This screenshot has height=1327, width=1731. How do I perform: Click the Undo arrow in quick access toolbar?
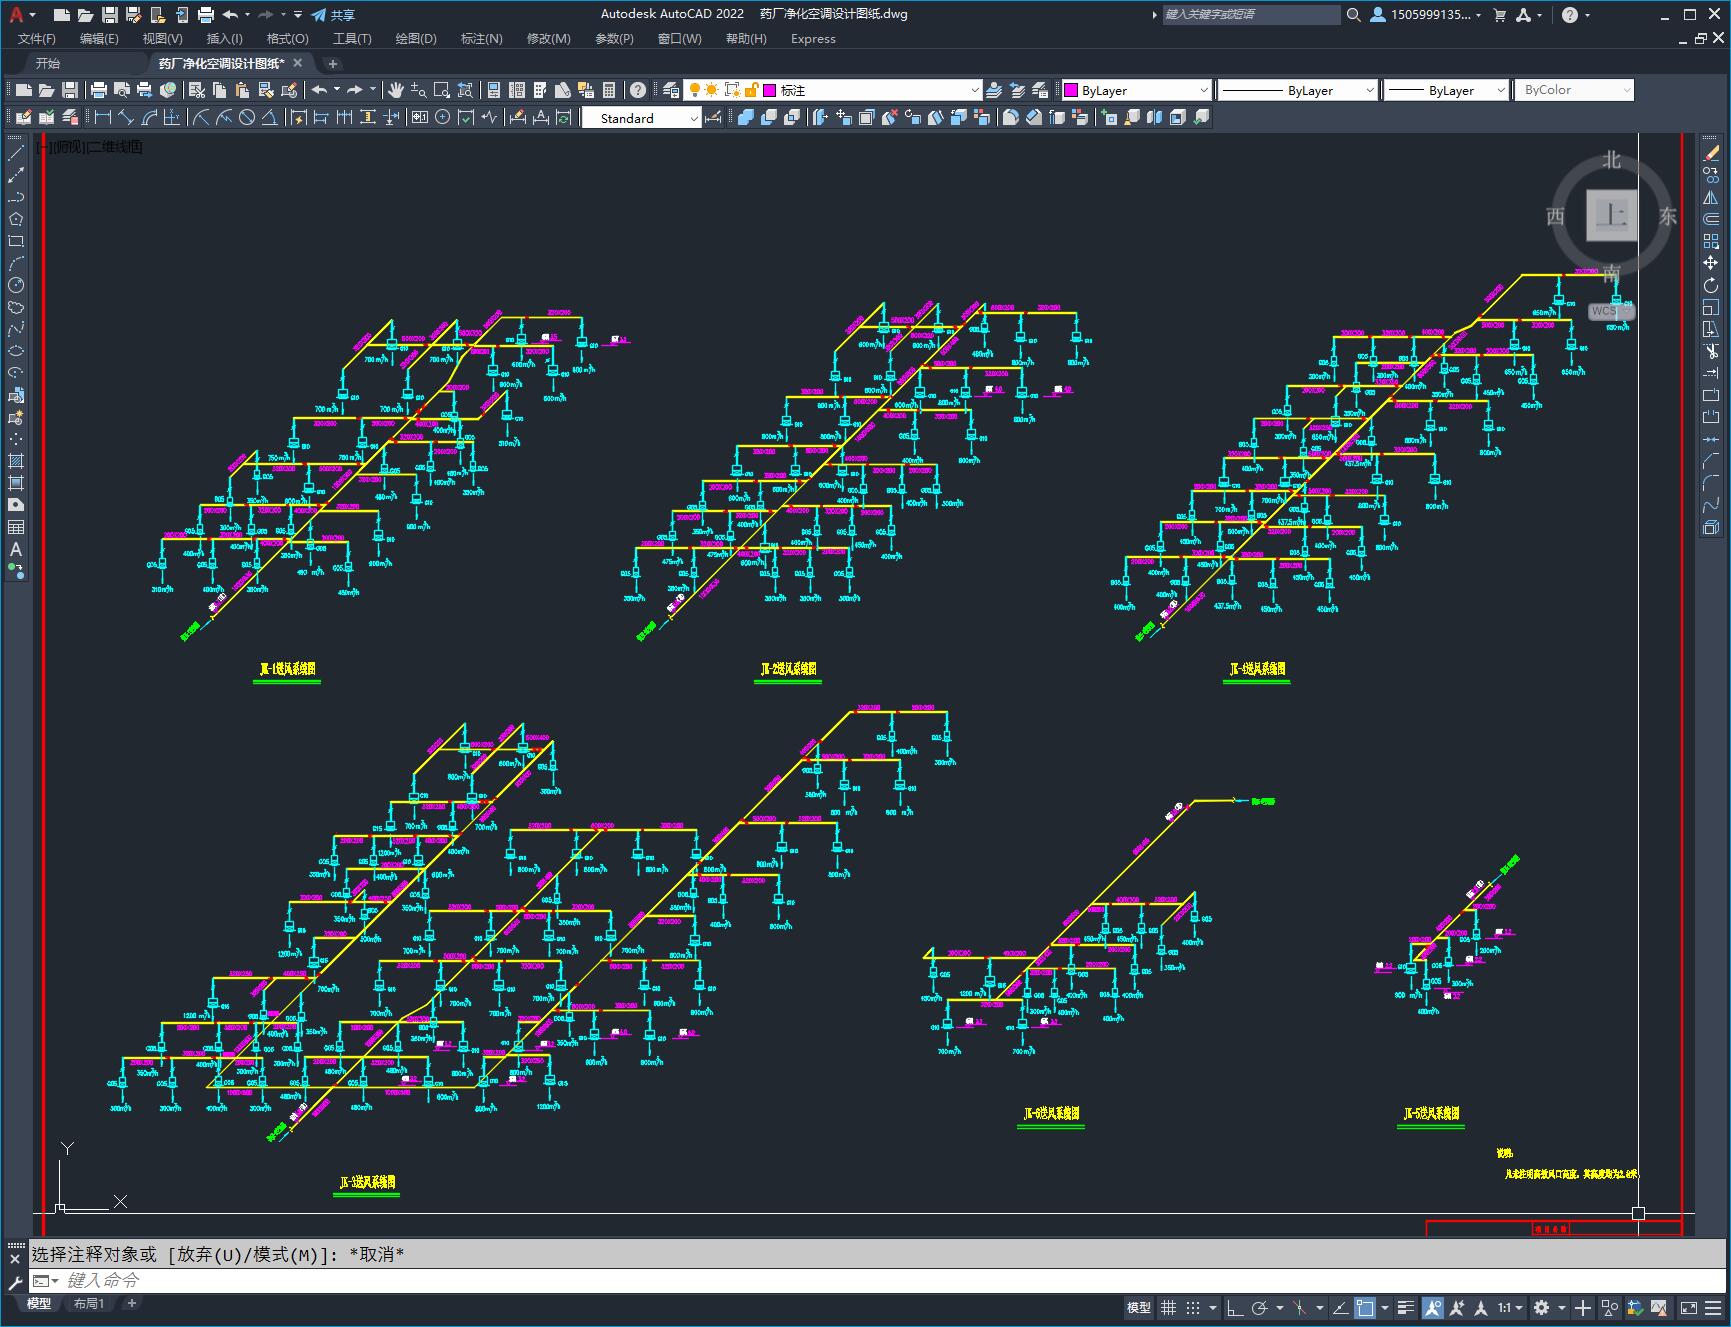(x=230, y=14)
